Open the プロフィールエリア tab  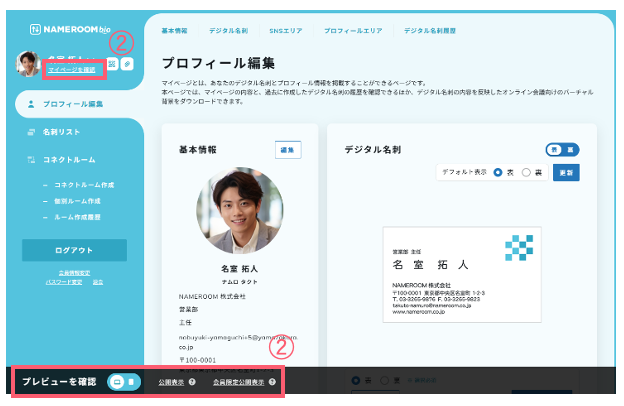353,31
